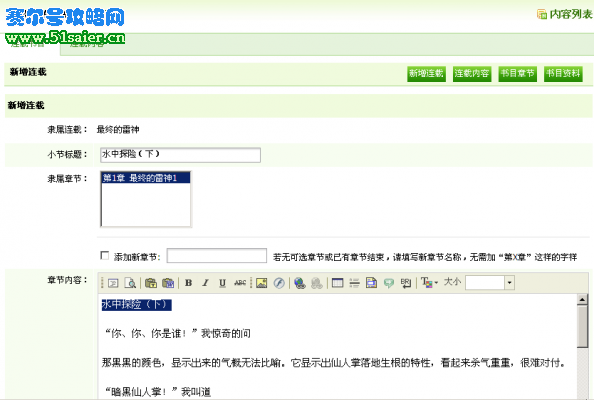Insert Flash using the Flash icon
Image resolution: width=594 pixels, height=400 pixels.
pyautogui.click(x=279, y=283)
